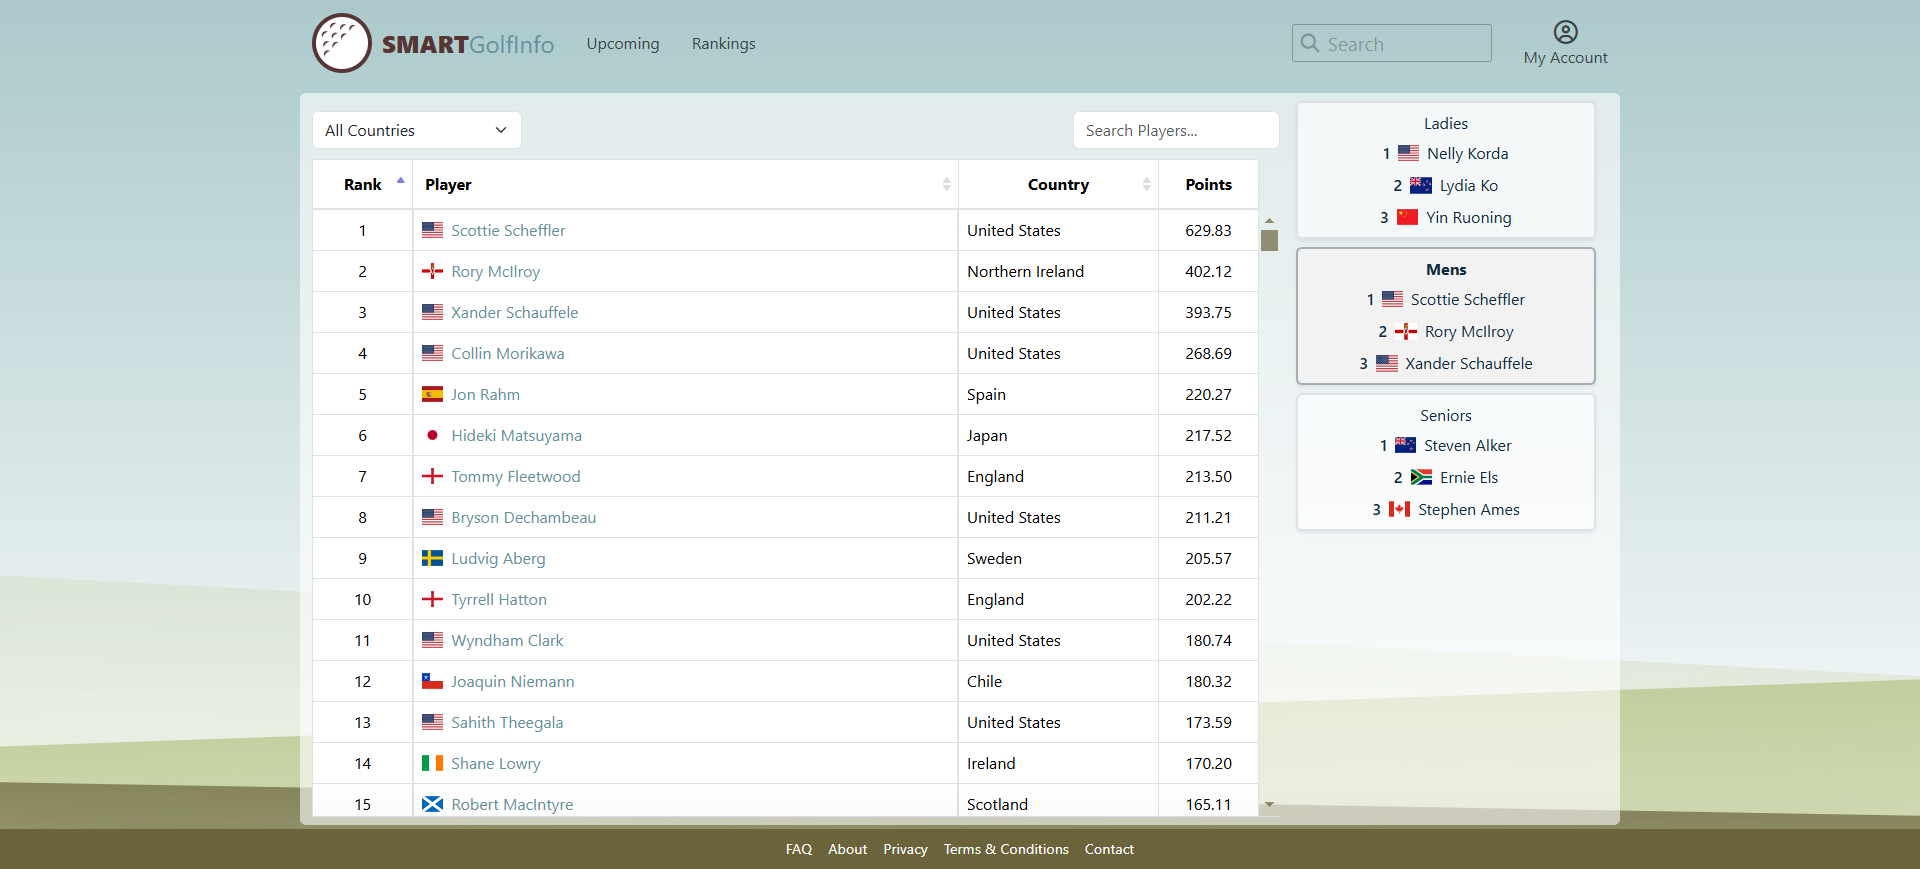1920x869 pixels.
Task: Click the Chile flag beside Joaquin Niemann
Action: coord(432,681)
